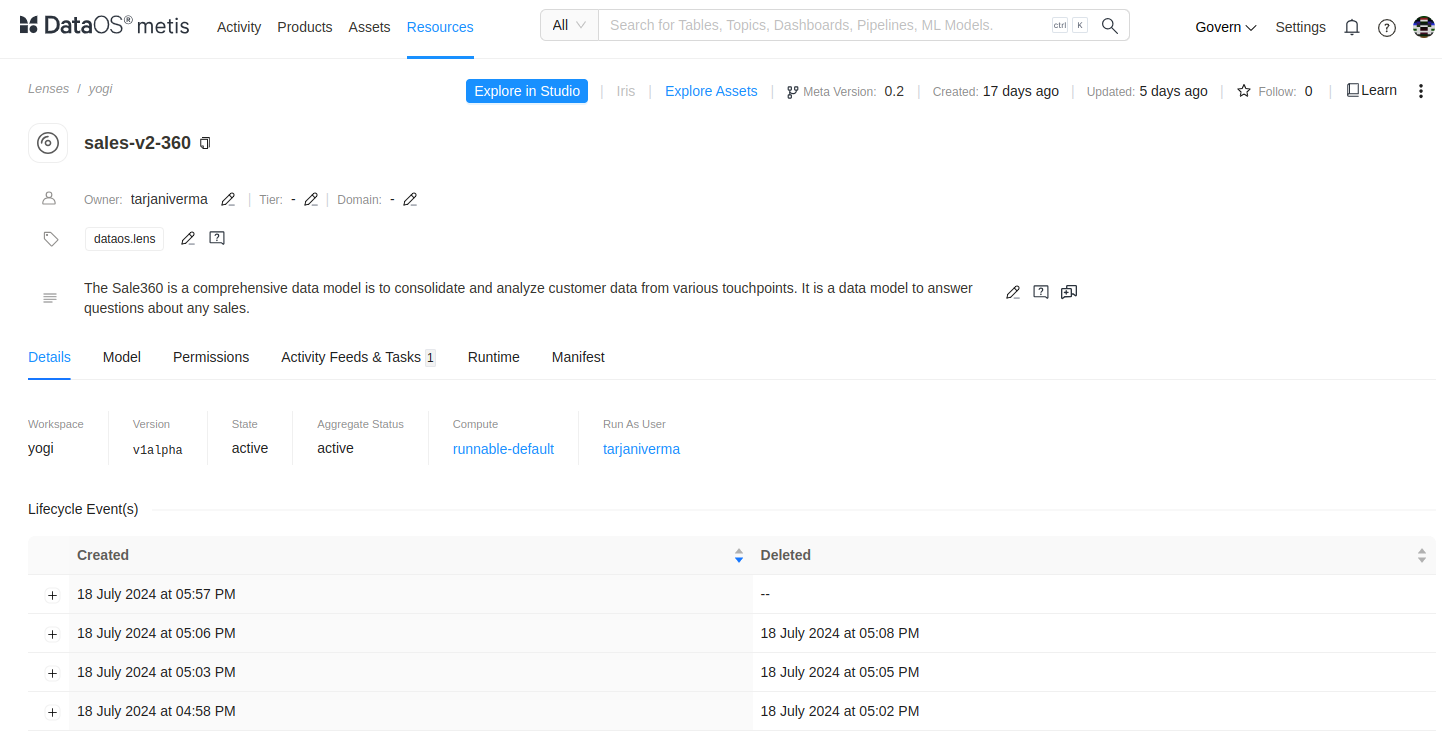Click the Follow star icon

1244,91
